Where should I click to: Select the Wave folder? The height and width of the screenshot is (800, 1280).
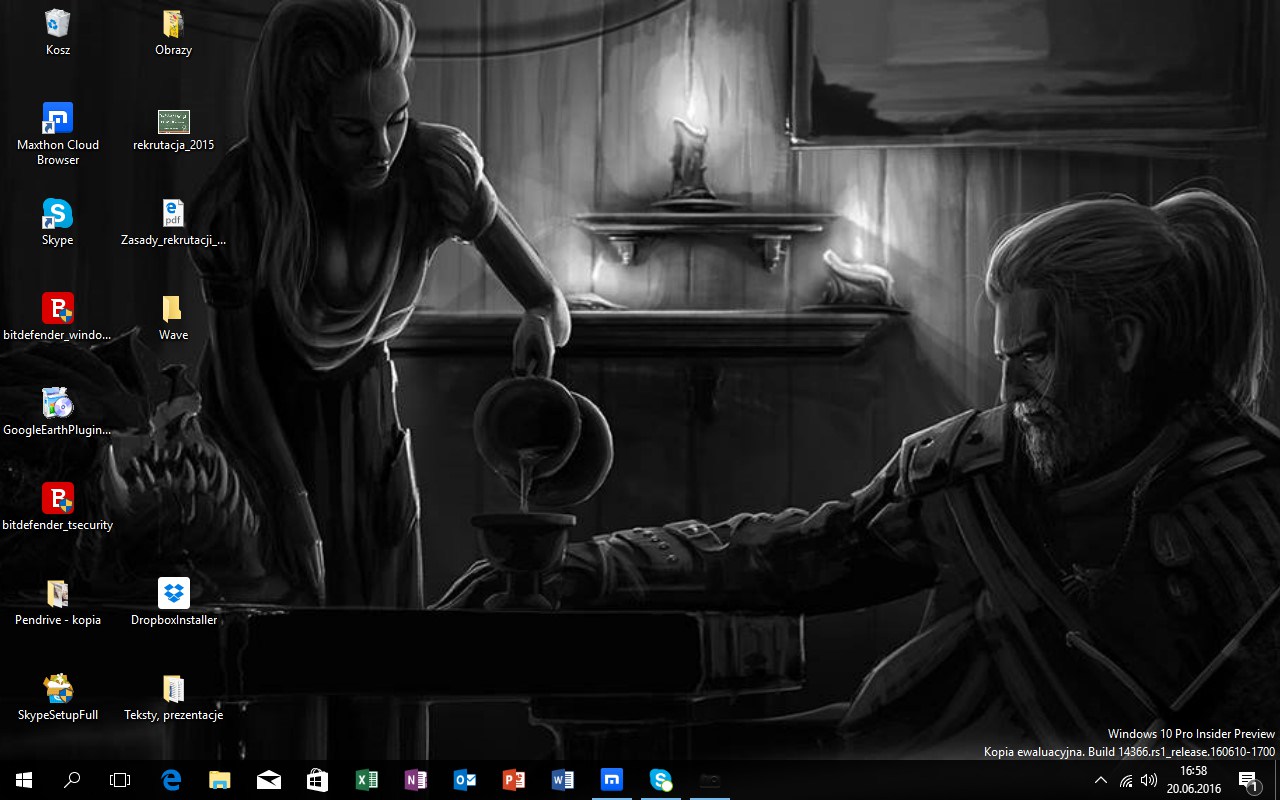(173, 317)
